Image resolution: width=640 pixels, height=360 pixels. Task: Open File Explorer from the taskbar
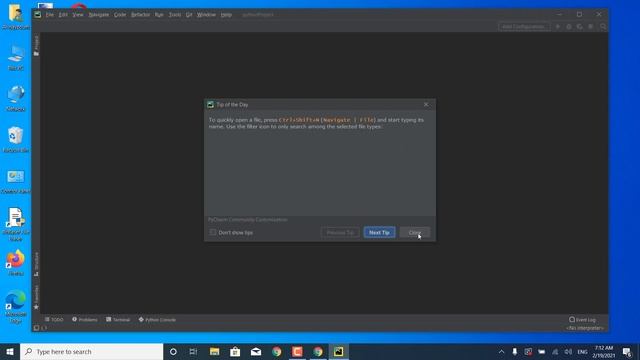coord(214,351)
